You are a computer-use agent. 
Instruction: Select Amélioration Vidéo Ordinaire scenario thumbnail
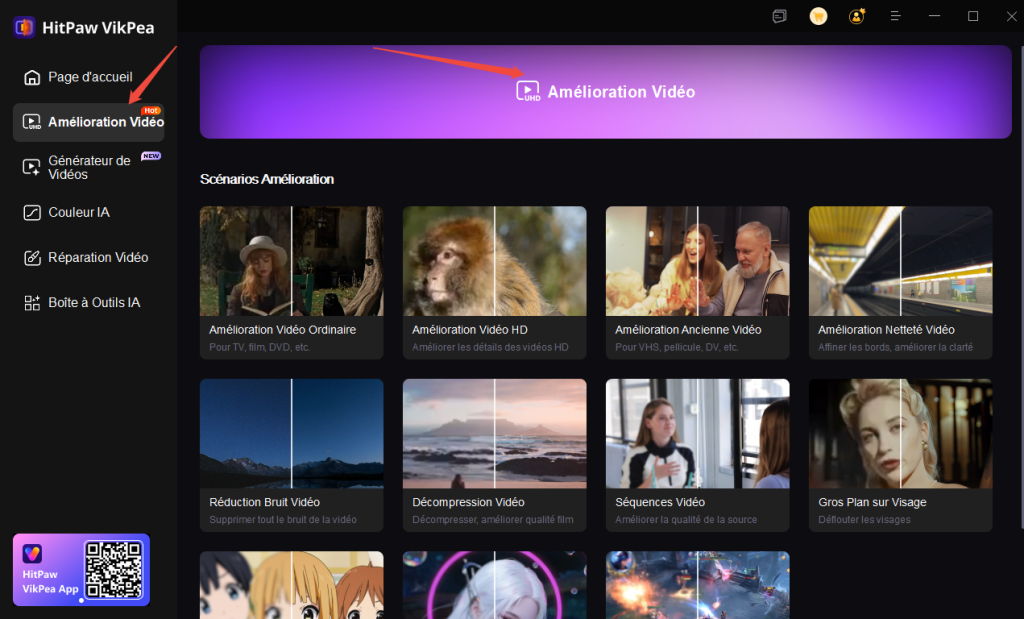click(x=291, y=261)
